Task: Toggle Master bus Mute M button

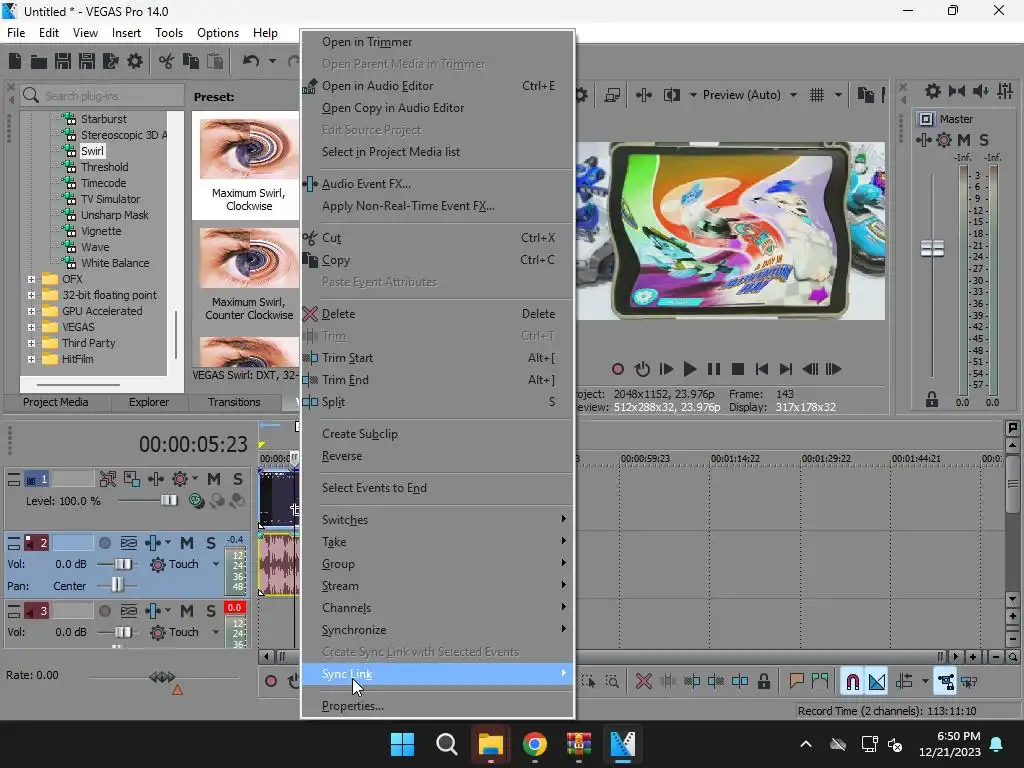Action: (964, 140)
